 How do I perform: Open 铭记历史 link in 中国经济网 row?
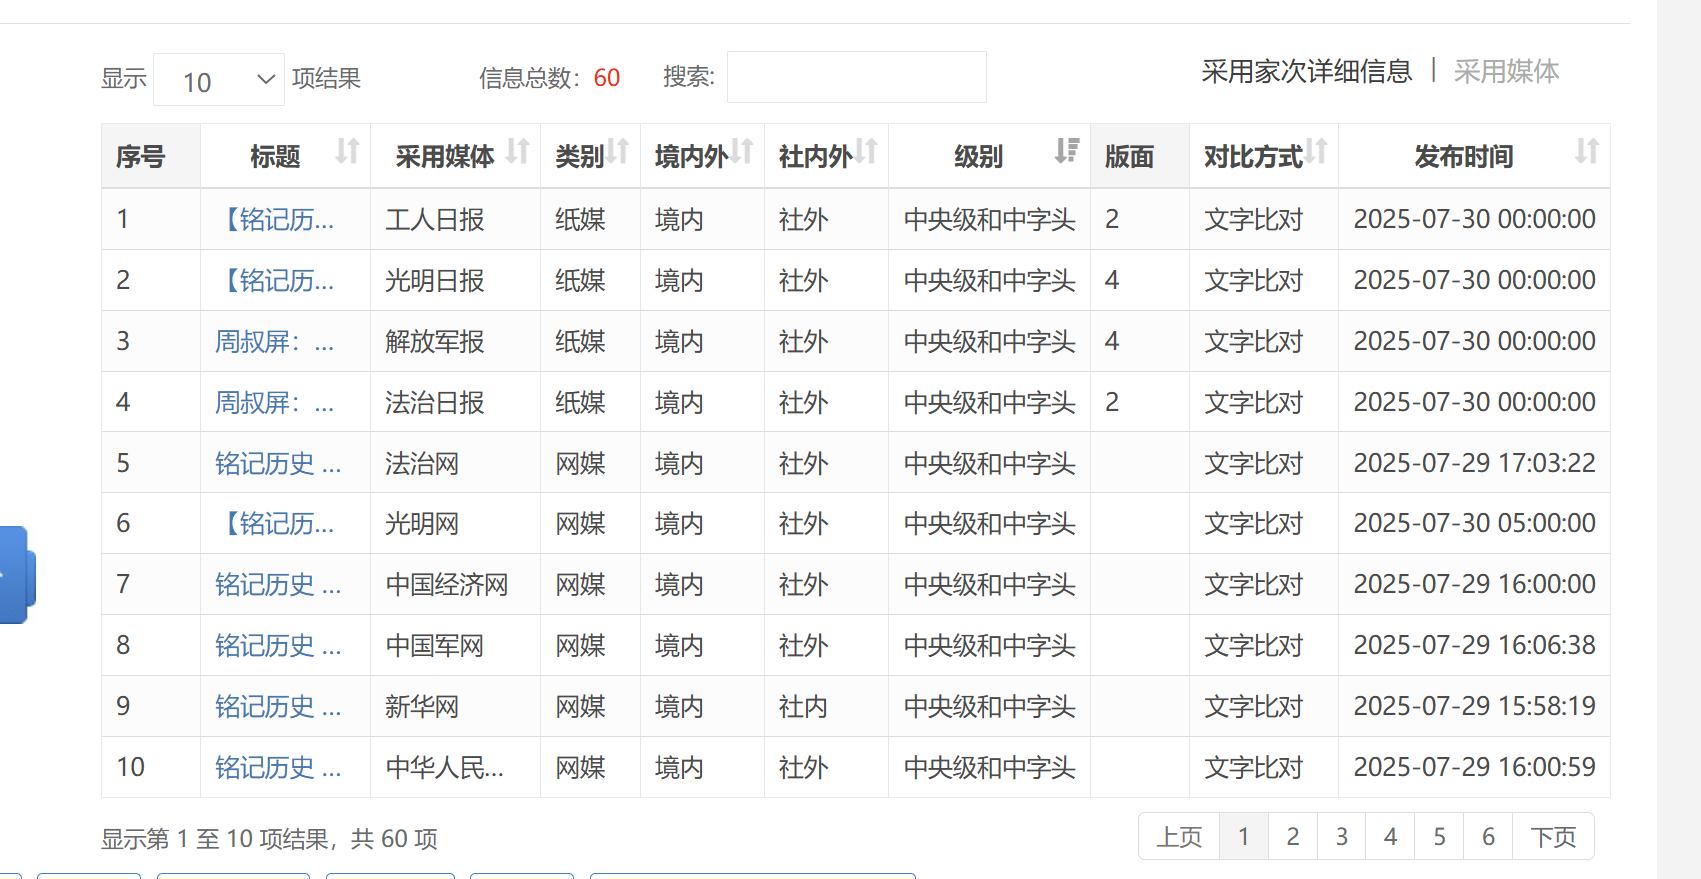[x=278, y=585]
